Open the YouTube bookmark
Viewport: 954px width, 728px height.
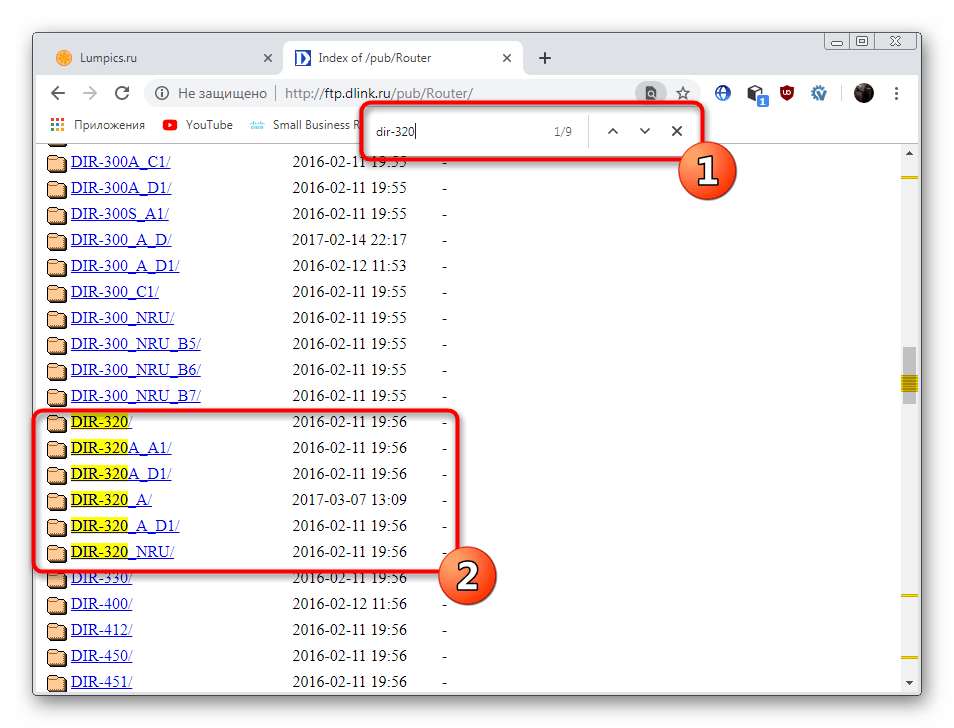(x=198, y=125)
